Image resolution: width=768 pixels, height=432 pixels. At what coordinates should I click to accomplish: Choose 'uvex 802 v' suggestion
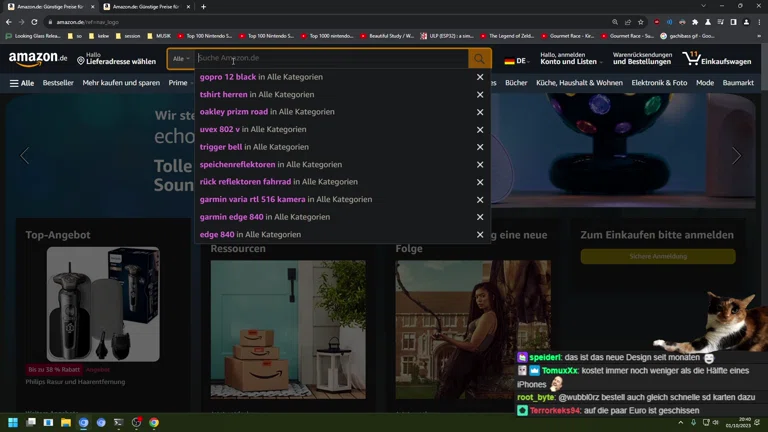(253, 129)
